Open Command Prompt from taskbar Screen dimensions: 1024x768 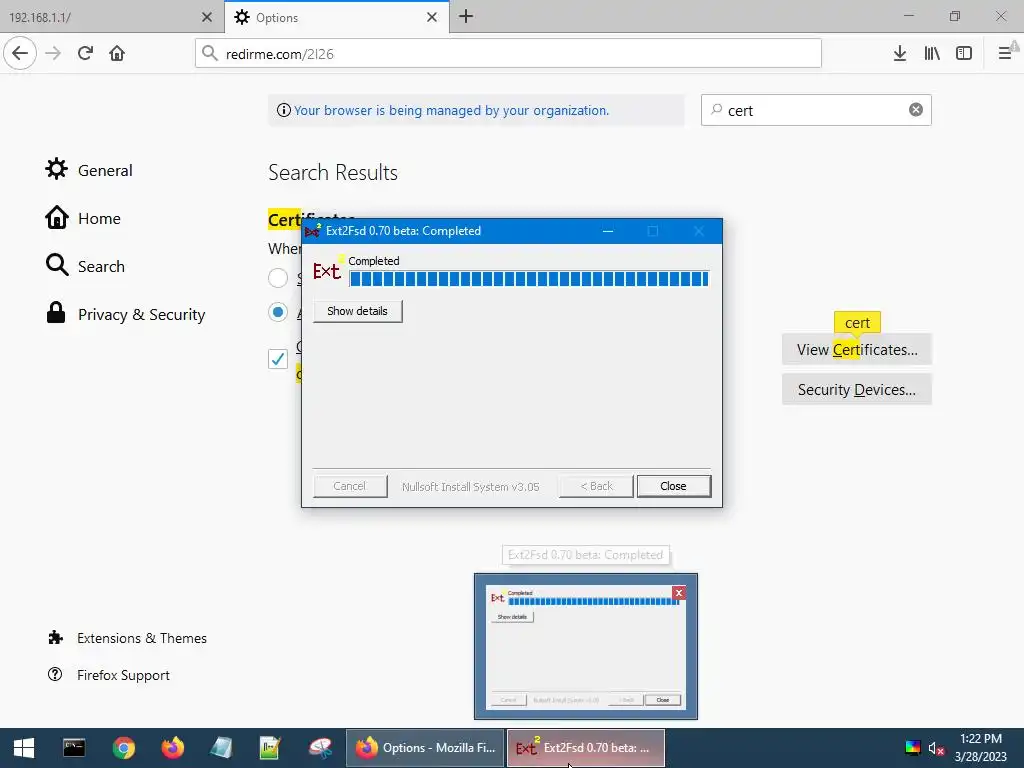point(74,748)
